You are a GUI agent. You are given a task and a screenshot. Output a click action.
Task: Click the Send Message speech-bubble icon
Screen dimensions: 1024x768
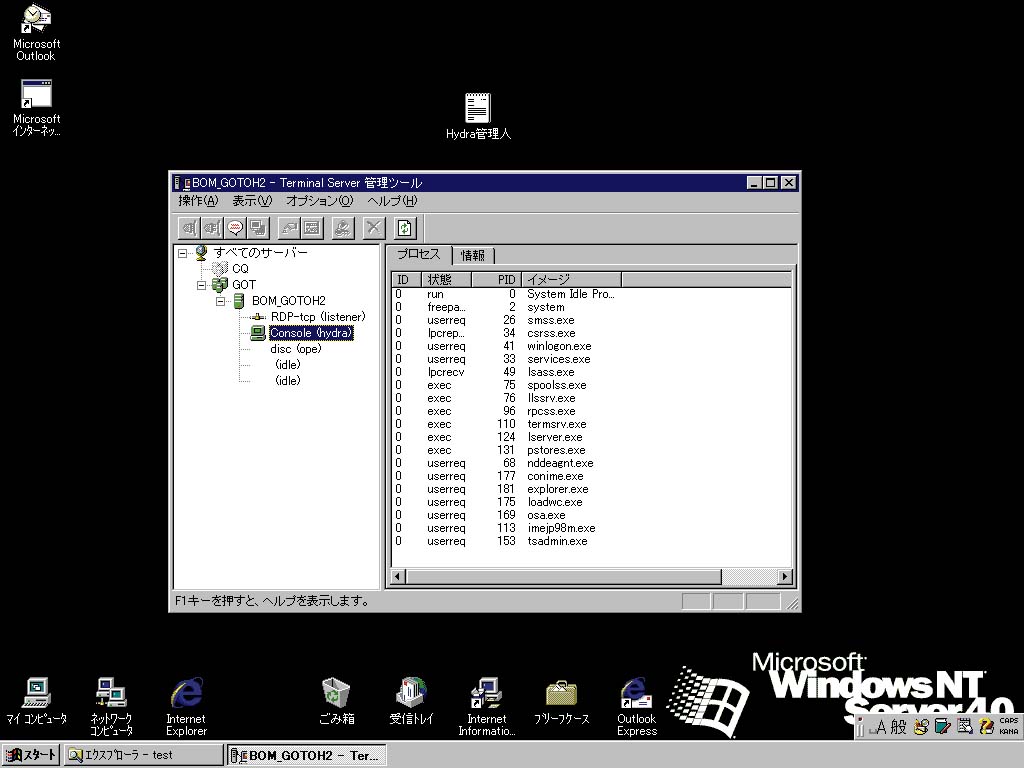pyautogui.click(x=235, y=228)
